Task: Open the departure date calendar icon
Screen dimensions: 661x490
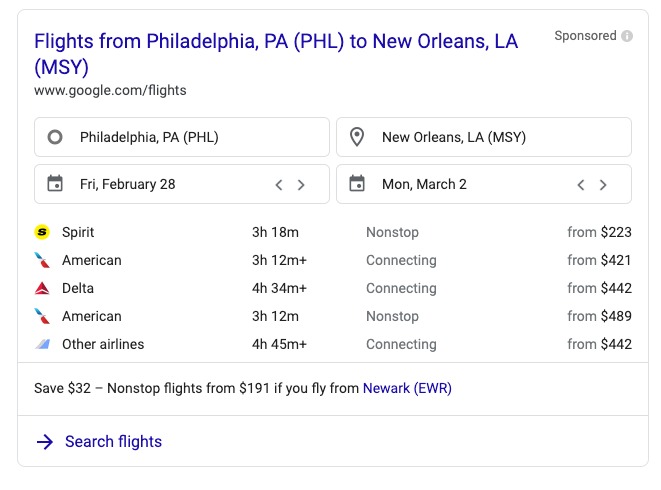Action: 55,184
